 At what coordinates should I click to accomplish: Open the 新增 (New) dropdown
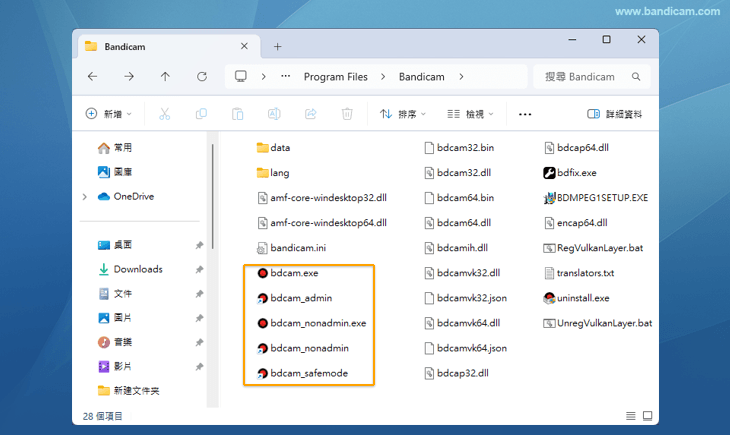coord(109,114)
